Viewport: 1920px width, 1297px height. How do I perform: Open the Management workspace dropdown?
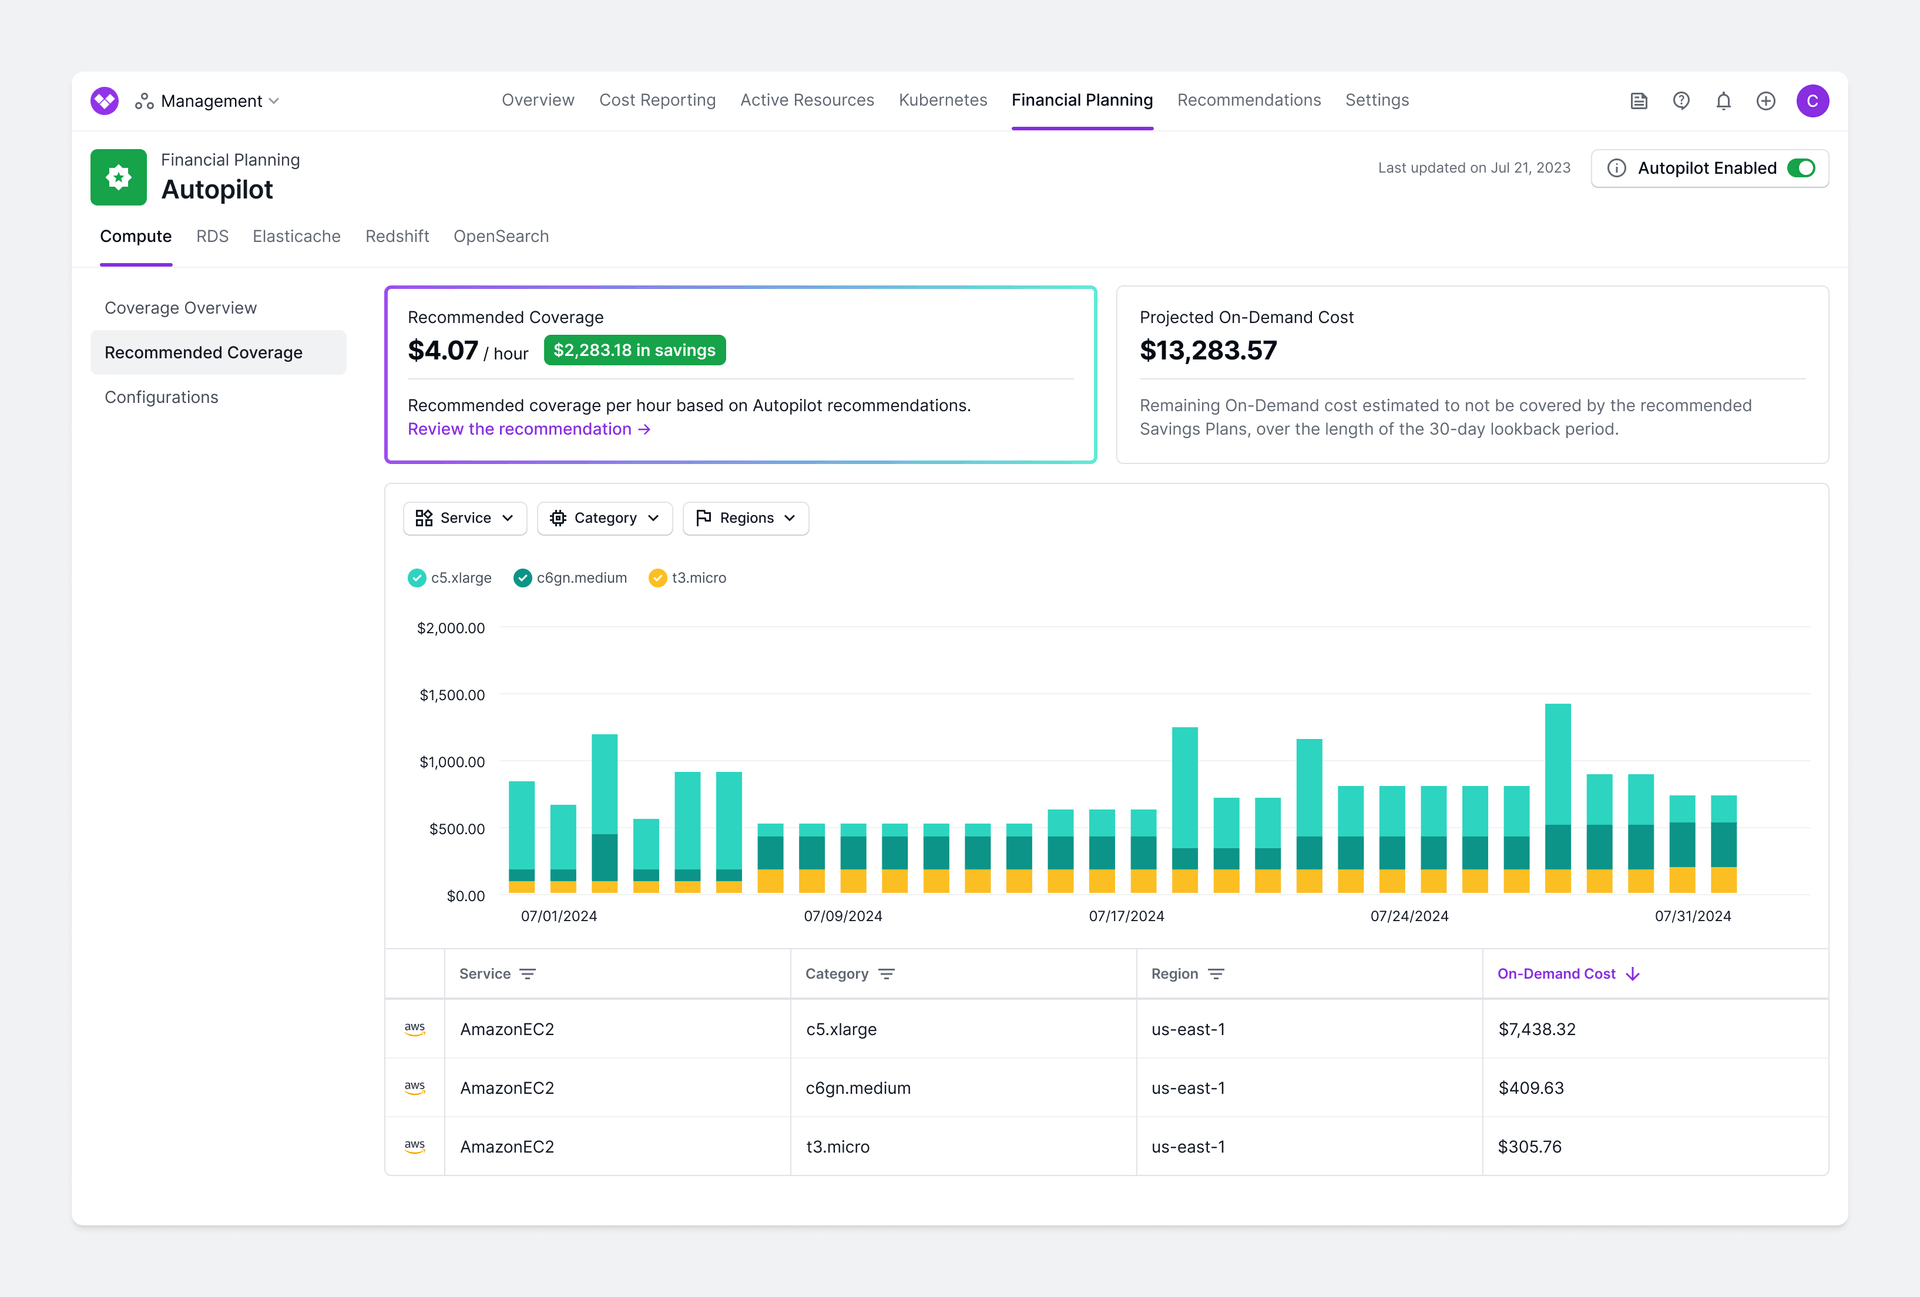[x=210, y=100]
